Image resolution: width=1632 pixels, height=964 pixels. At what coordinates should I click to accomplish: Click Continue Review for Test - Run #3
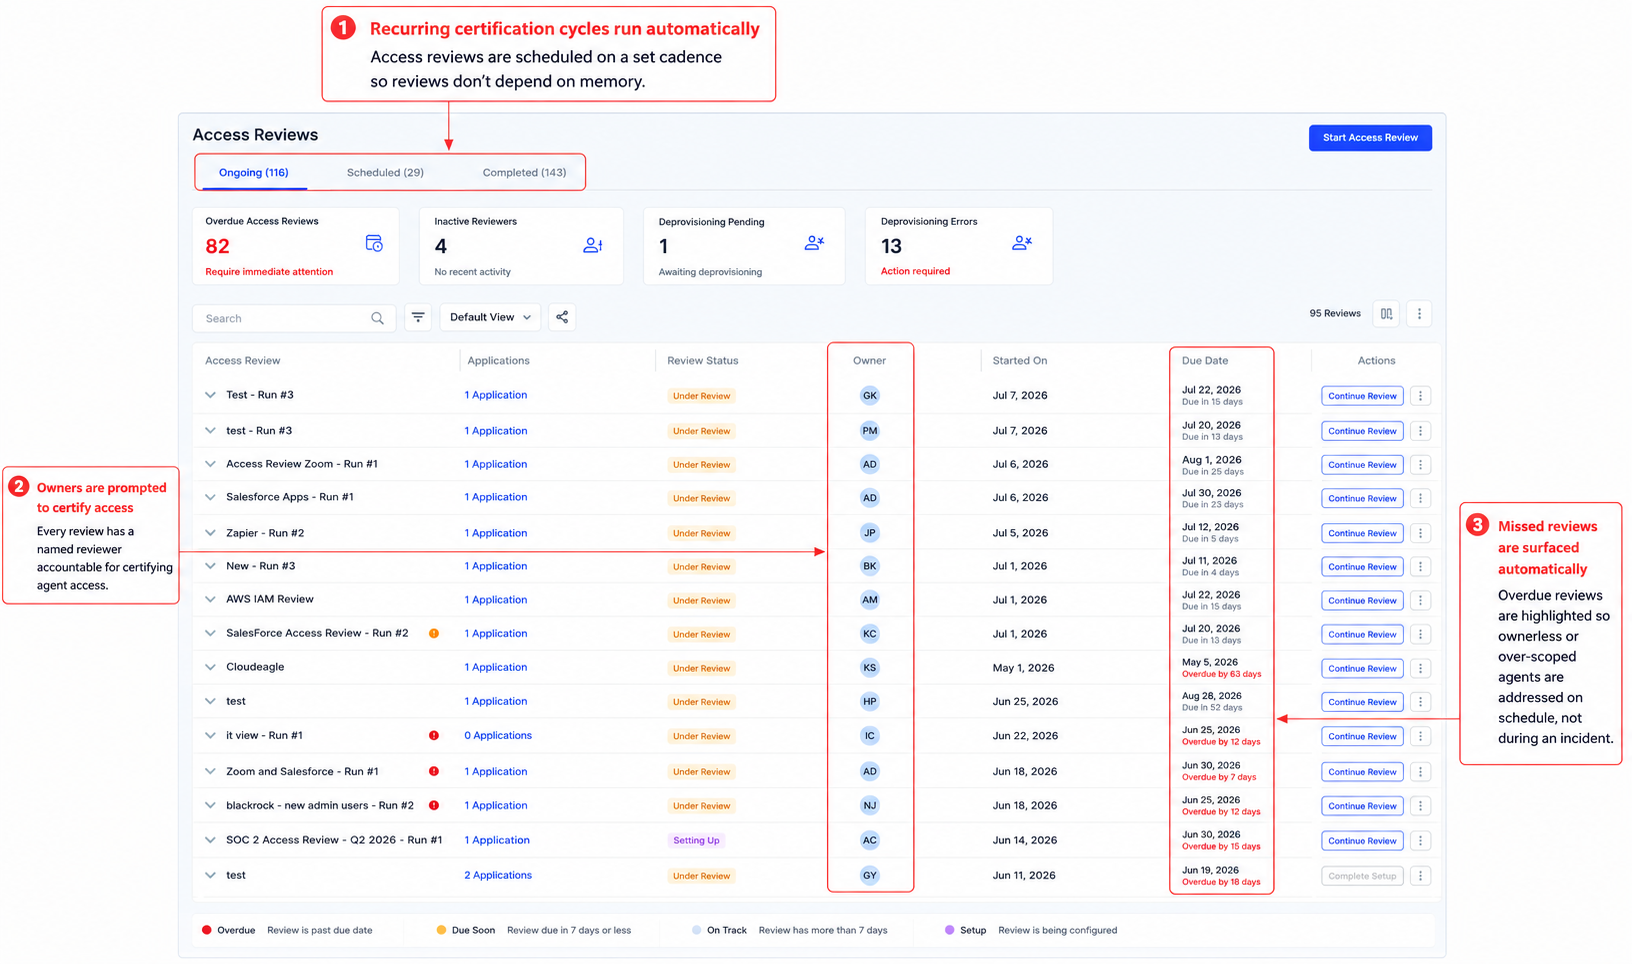[1362, 396]
